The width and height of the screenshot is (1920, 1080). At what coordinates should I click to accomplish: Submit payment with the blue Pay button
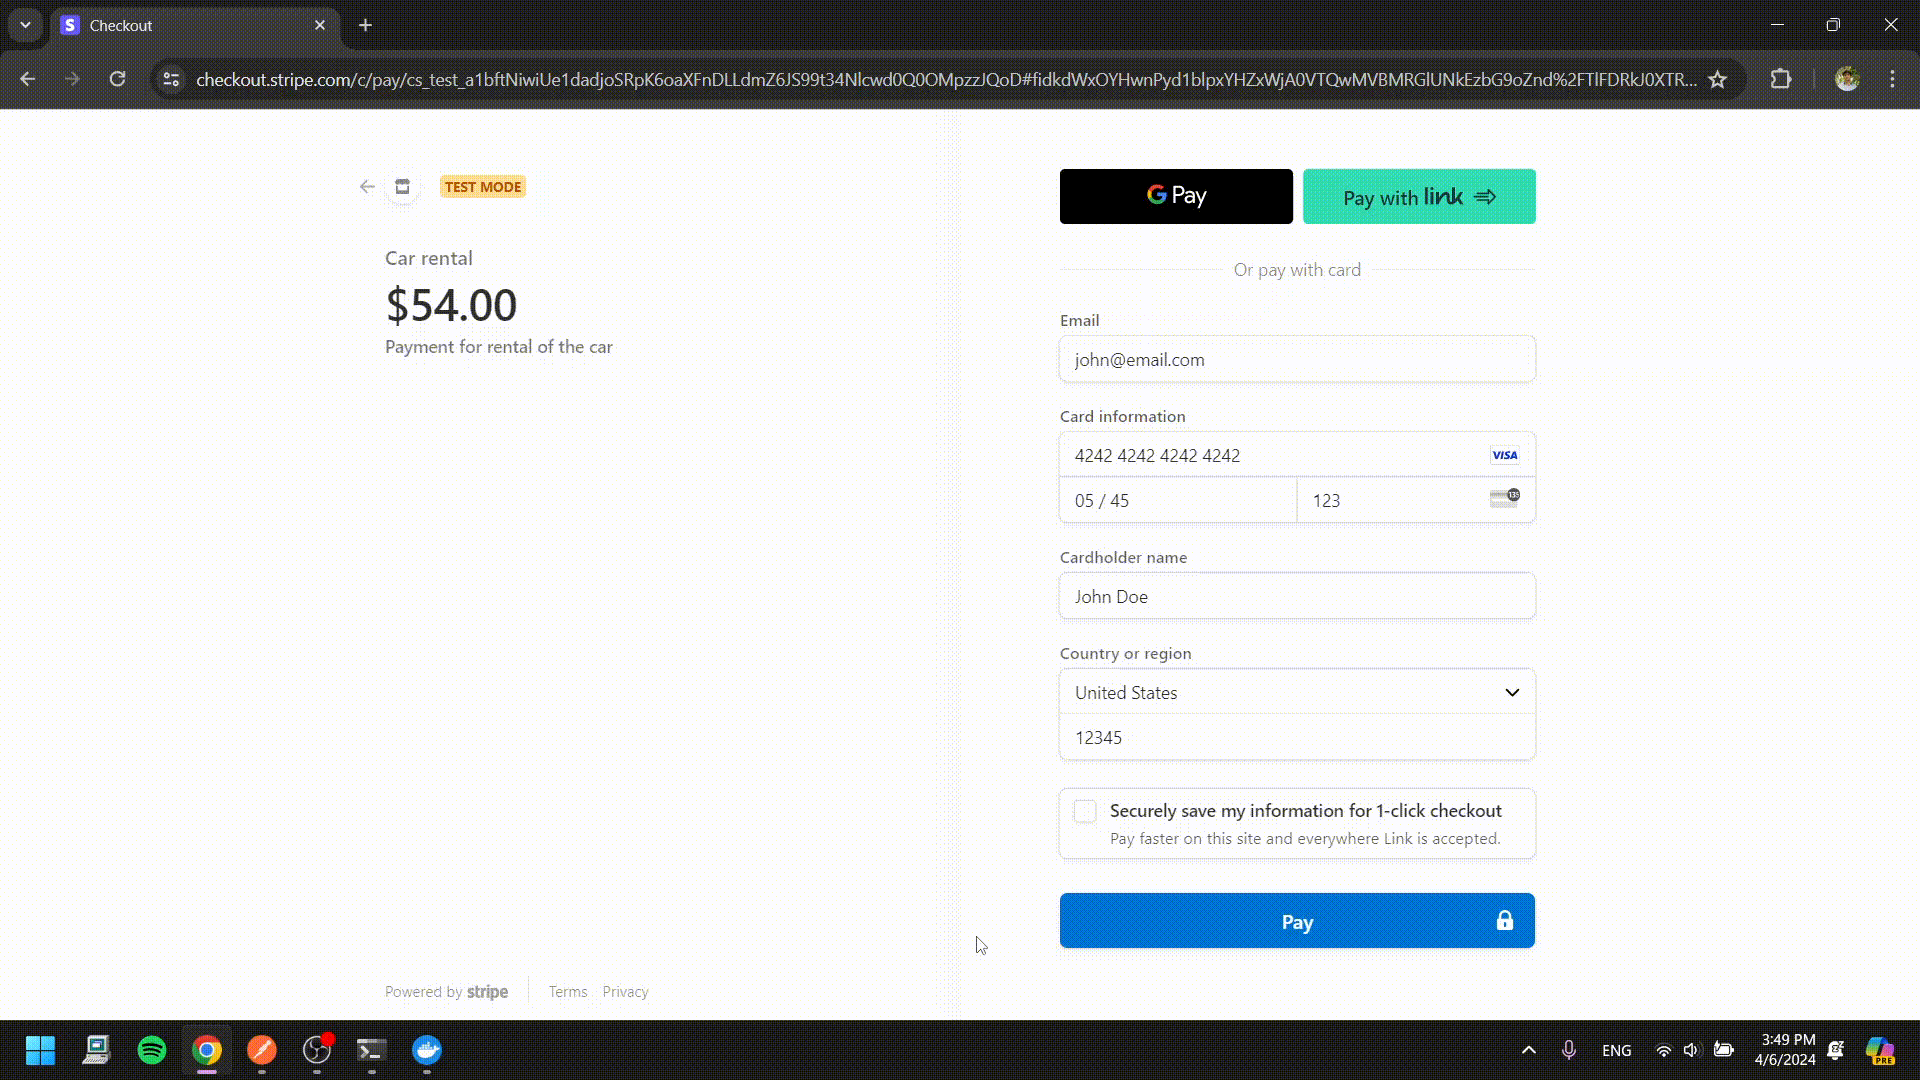[1297, 921]
